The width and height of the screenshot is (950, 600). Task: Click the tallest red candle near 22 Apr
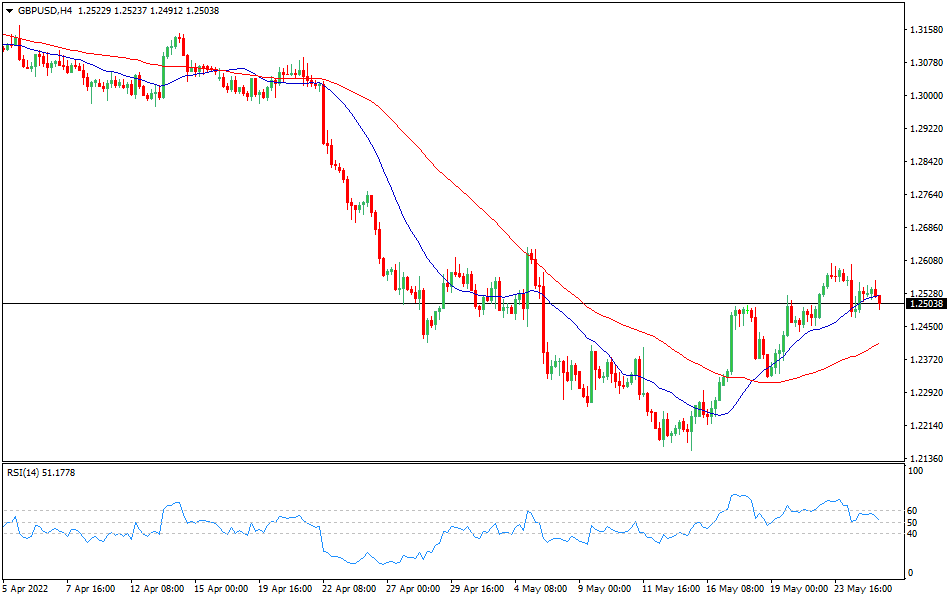pos(324,115)
